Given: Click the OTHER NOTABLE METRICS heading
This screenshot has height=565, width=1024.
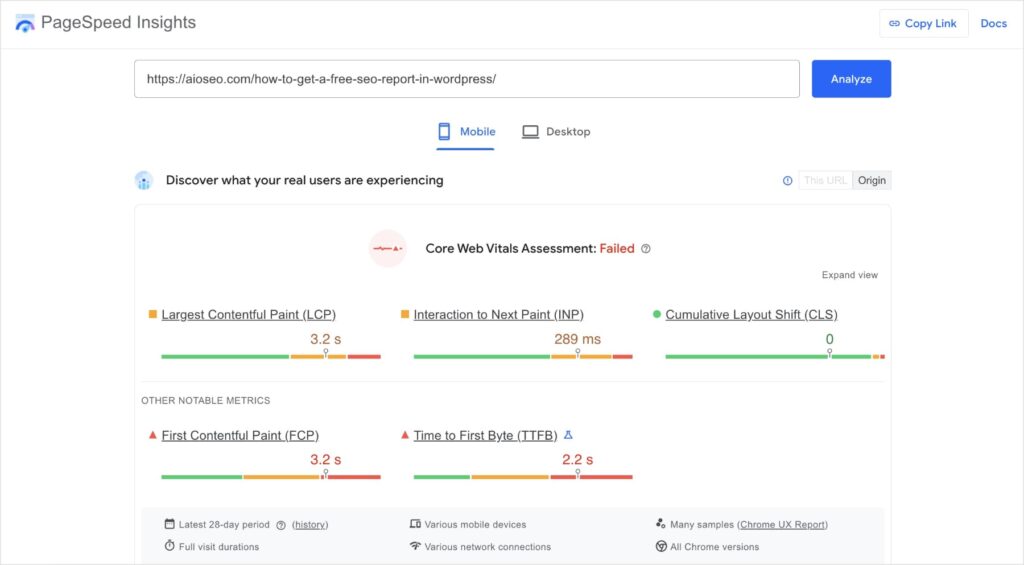Looking at the screenshot, I should pyautogui.click(x=206, y=400).
